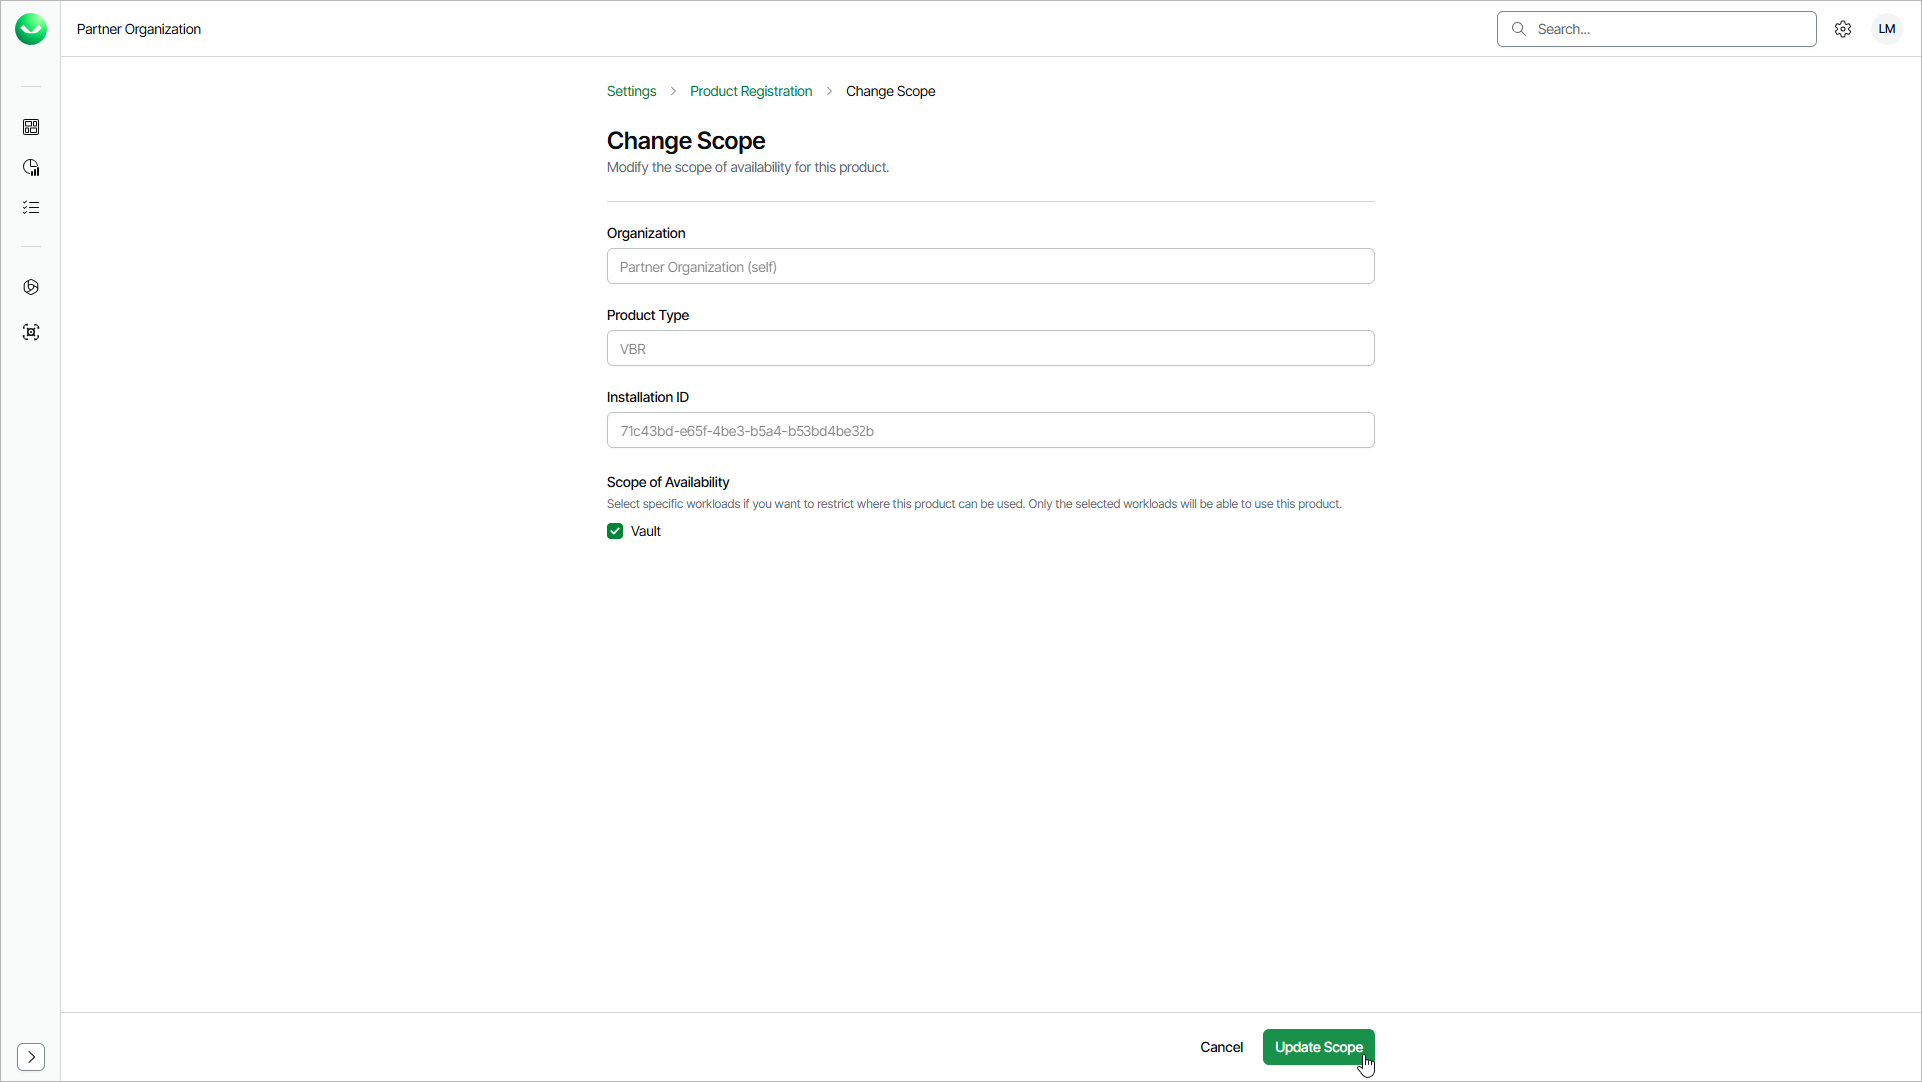The height and width of the screenshot is (1082, 1922).
Task: Open the task list icon in sidebar
Action: coord(31,207)
